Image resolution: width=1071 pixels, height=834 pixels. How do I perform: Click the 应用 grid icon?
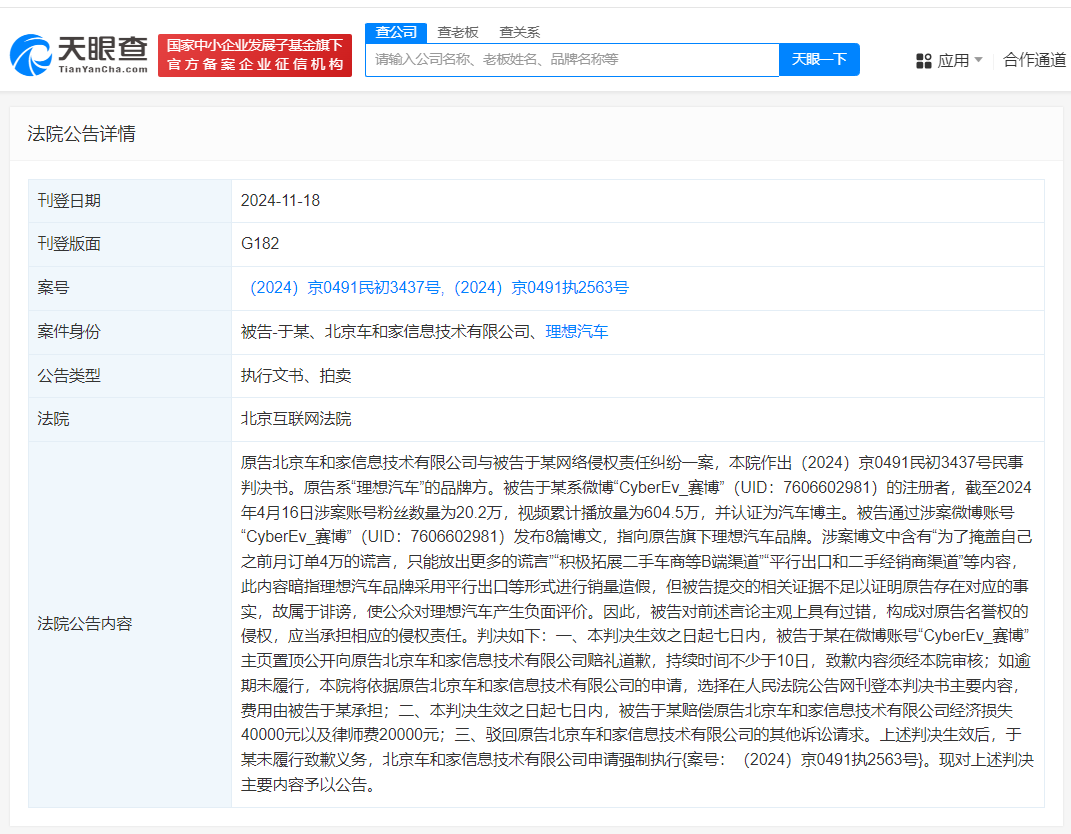924,61
